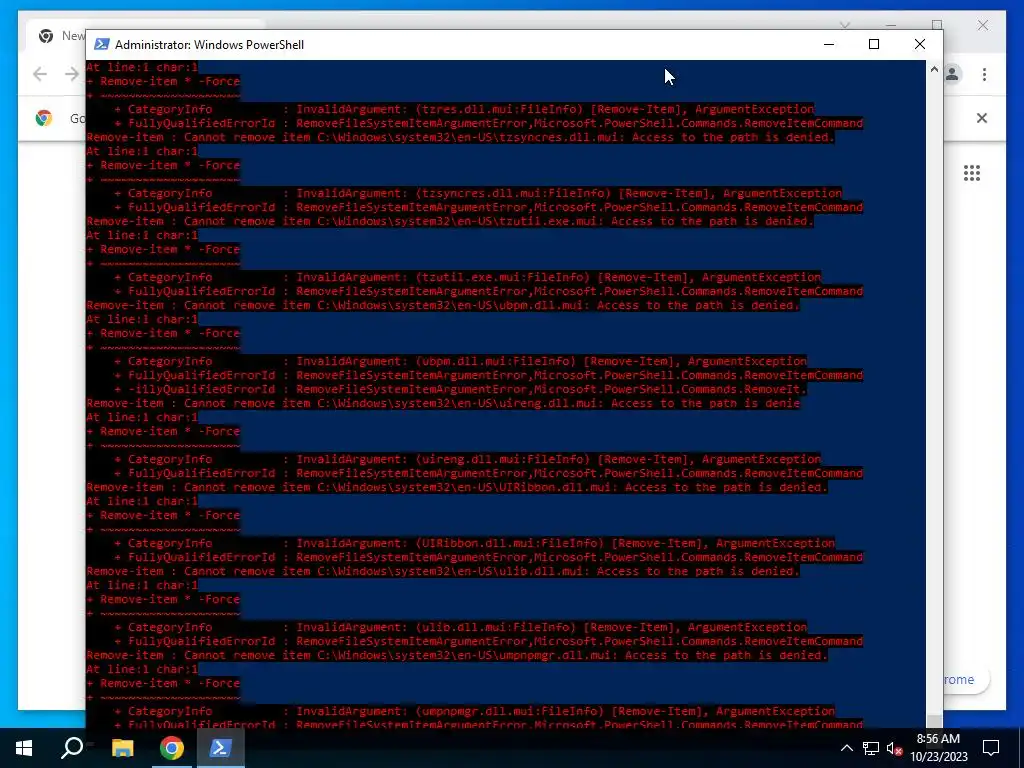Close the Chrome window

pyautogui.click(x=983, y=25)
